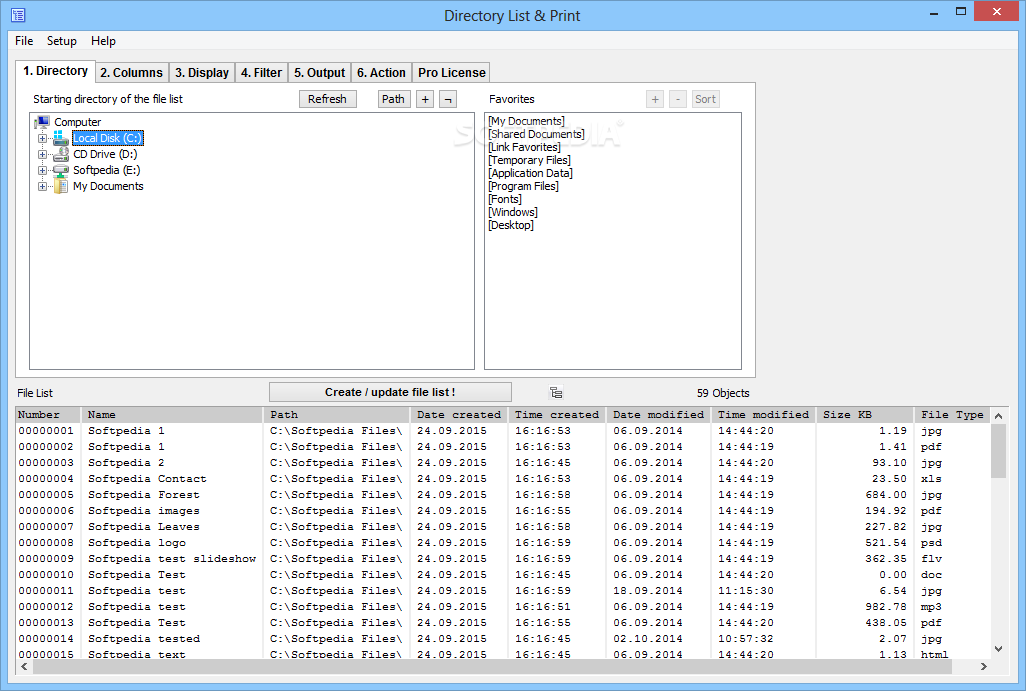
Task: Click the file list scroll down arrow
Action: pyautogui.click(x=999, y=649)
